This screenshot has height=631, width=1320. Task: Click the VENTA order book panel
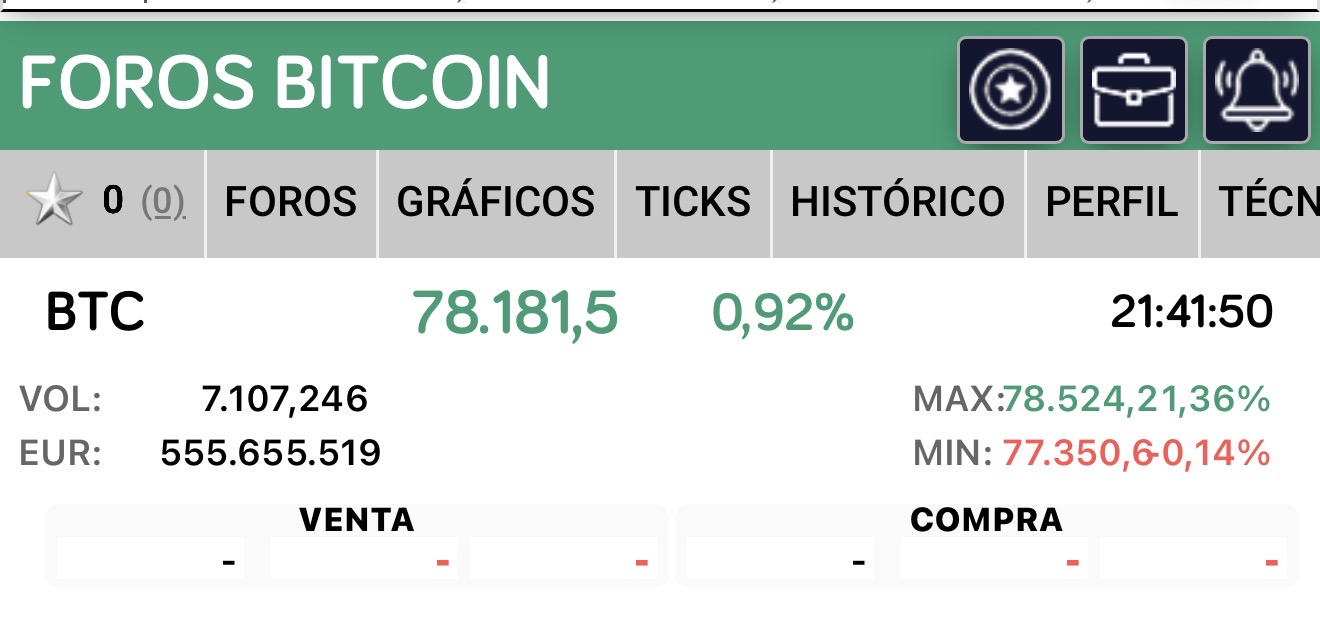tap(357, 546)
